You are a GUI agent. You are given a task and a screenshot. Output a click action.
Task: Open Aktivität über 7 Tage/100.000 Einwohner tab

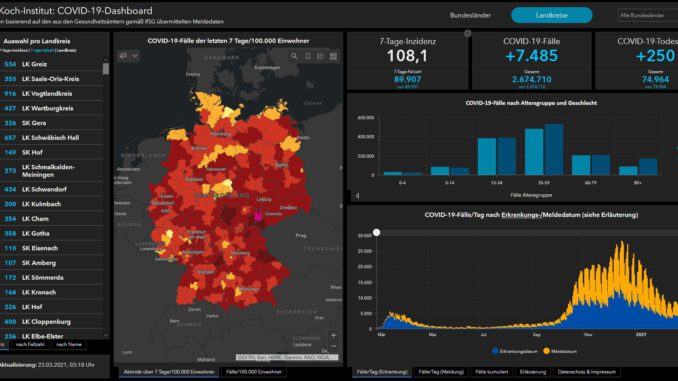(x=169, y=372)
